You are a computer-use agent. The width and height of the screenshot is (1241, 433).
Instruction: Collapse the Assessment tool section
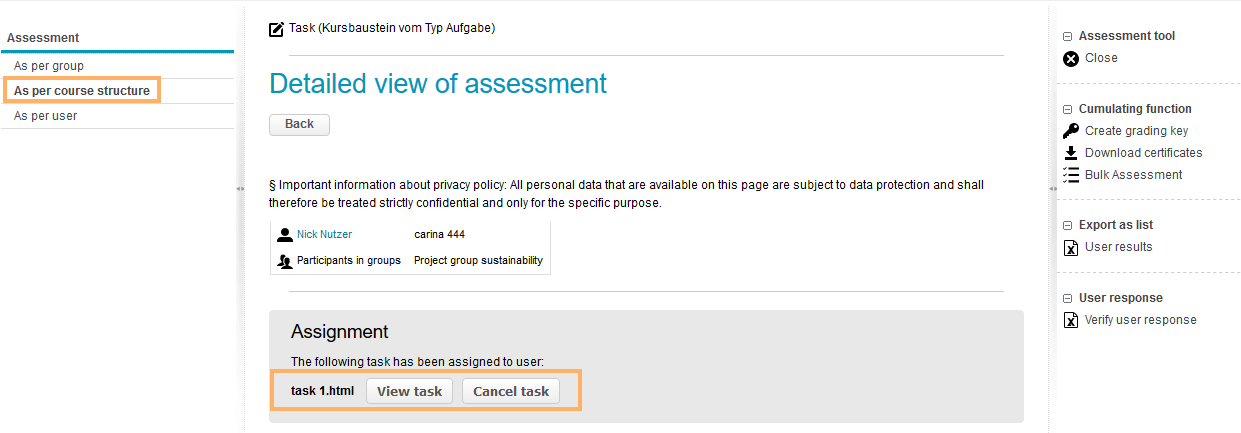click(x=1067, y=36)
